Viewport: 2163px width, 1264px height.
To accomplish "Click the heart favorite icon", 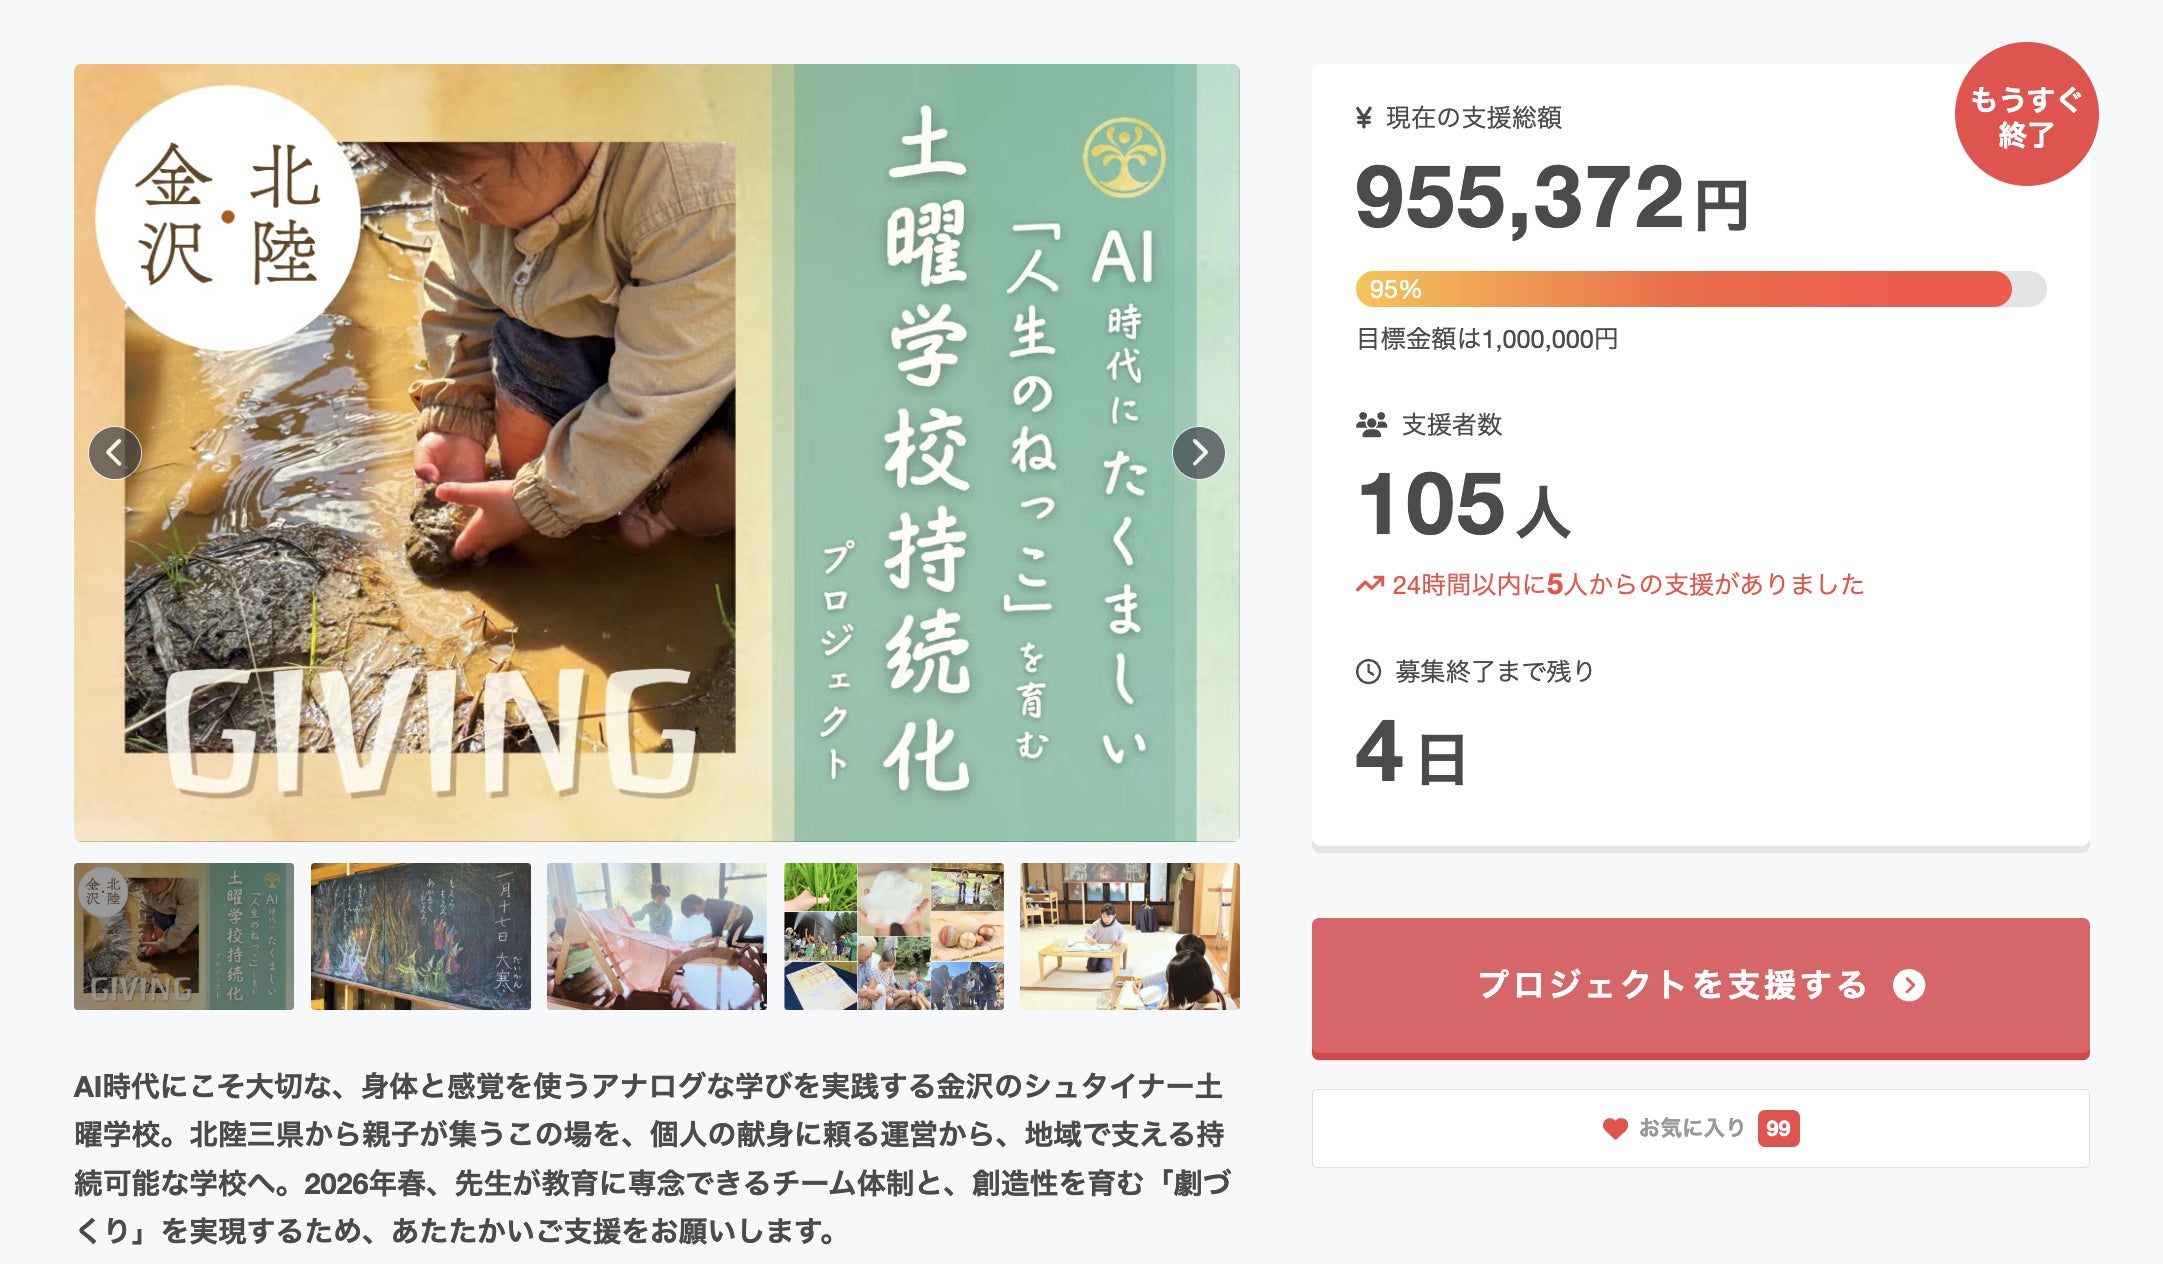I will point(1614,1129).
